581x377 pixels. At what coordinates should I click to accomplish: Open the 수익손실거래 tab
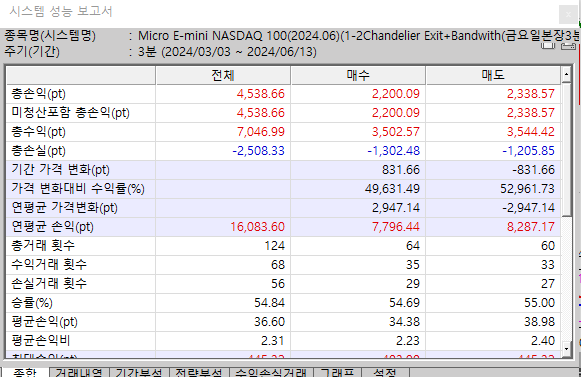tap(271, 372)
